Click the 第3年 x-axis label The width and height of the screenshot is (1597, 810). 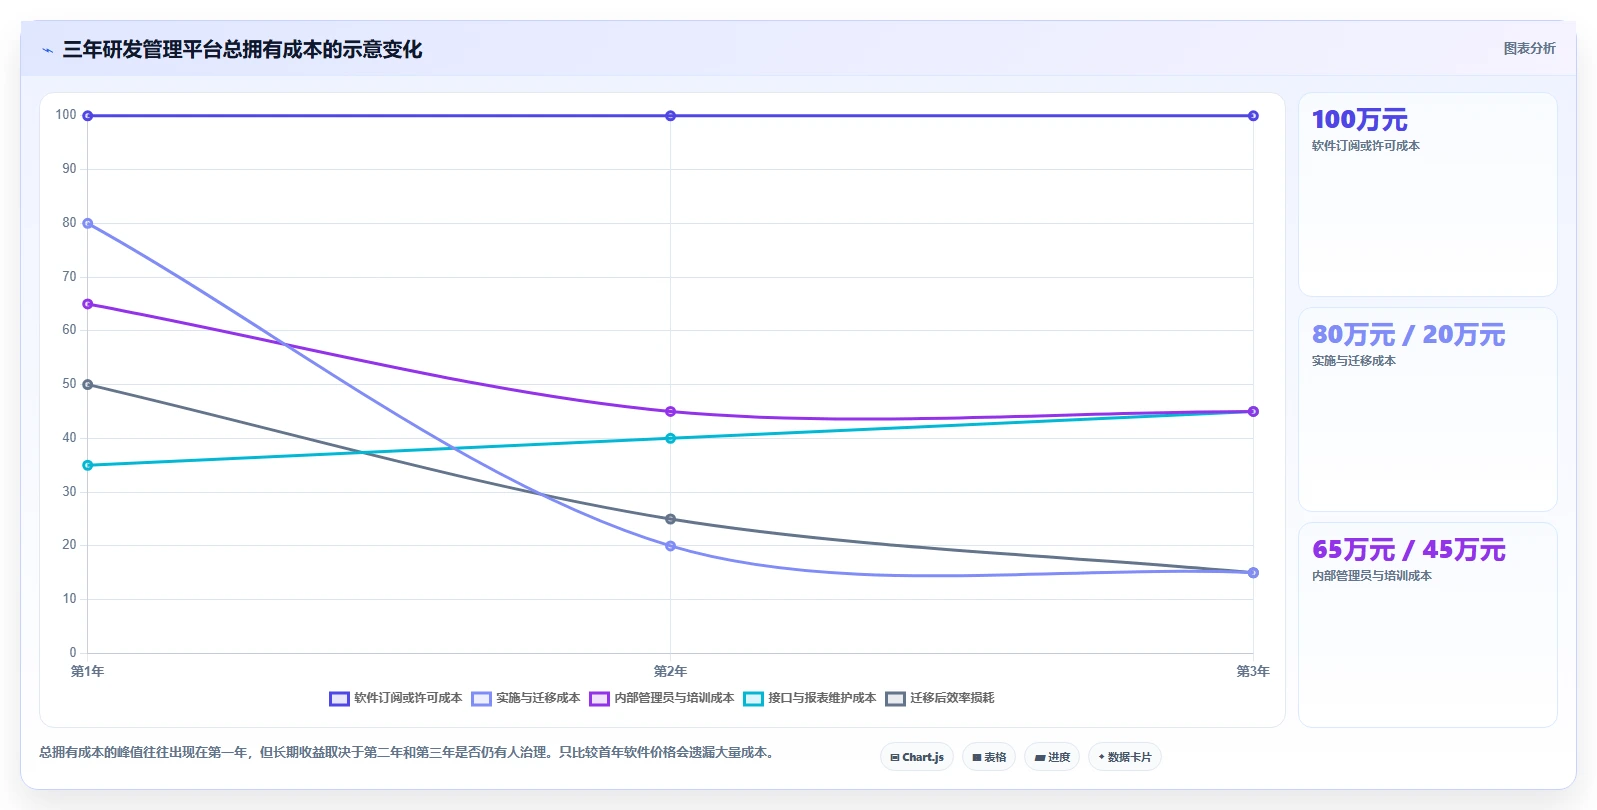[1253, 671]
